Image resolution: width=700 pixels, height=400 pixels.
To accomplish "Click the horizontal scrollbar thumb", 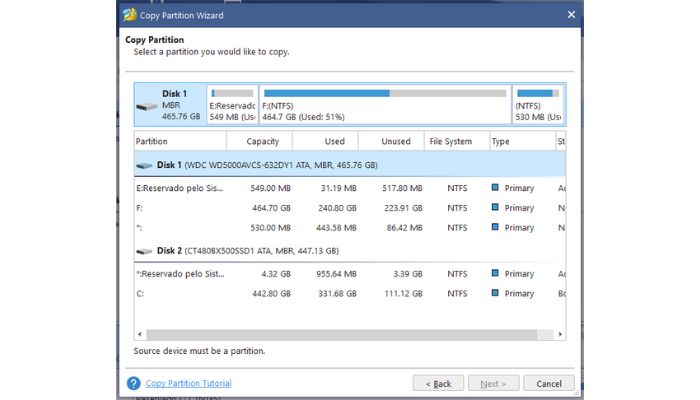I will [342, 334].
